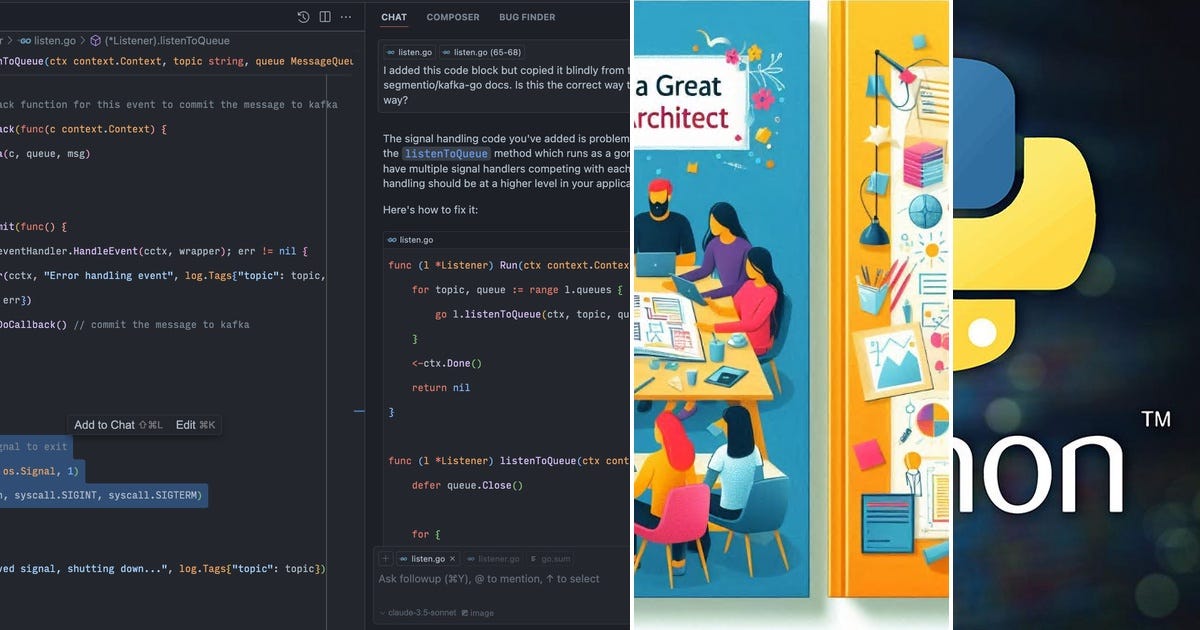Open the (*Listener).listenToQueue breadcrumb dropdown

pos(165,40)
